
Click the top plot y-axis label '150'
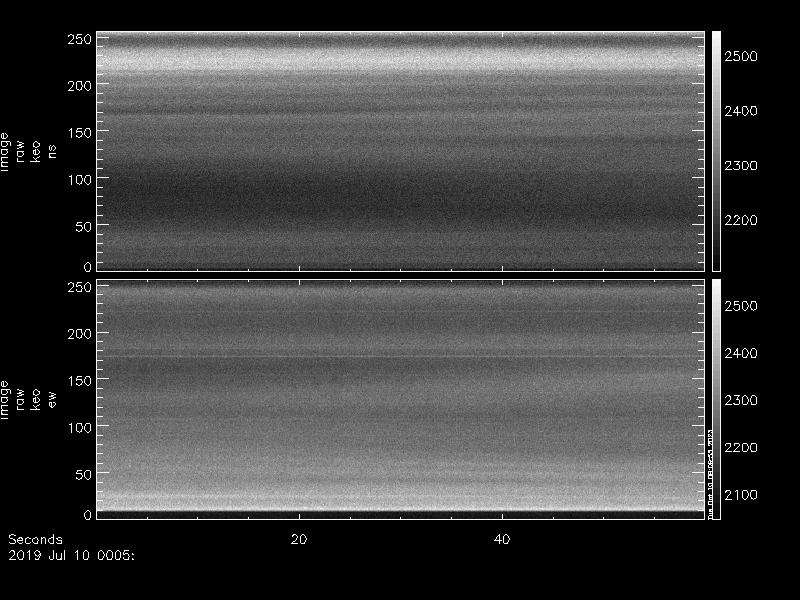click(80, 133)
